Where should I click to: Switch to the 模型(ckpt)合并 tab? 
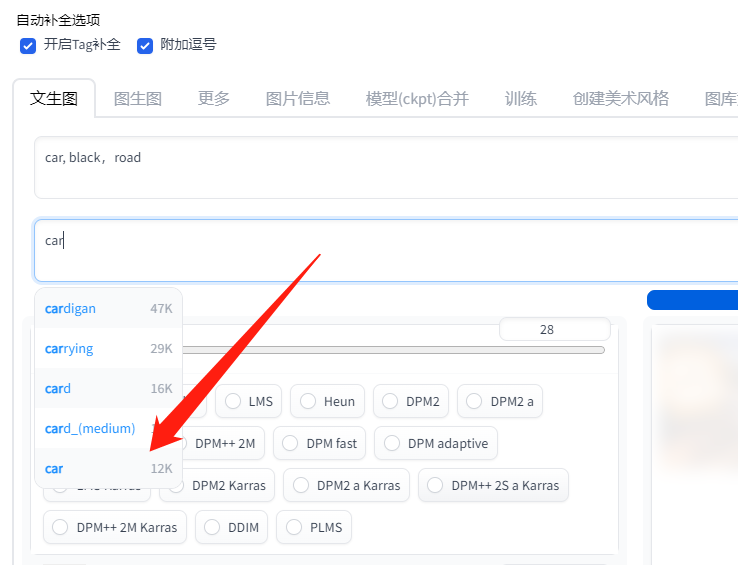[x=416, y=98]
